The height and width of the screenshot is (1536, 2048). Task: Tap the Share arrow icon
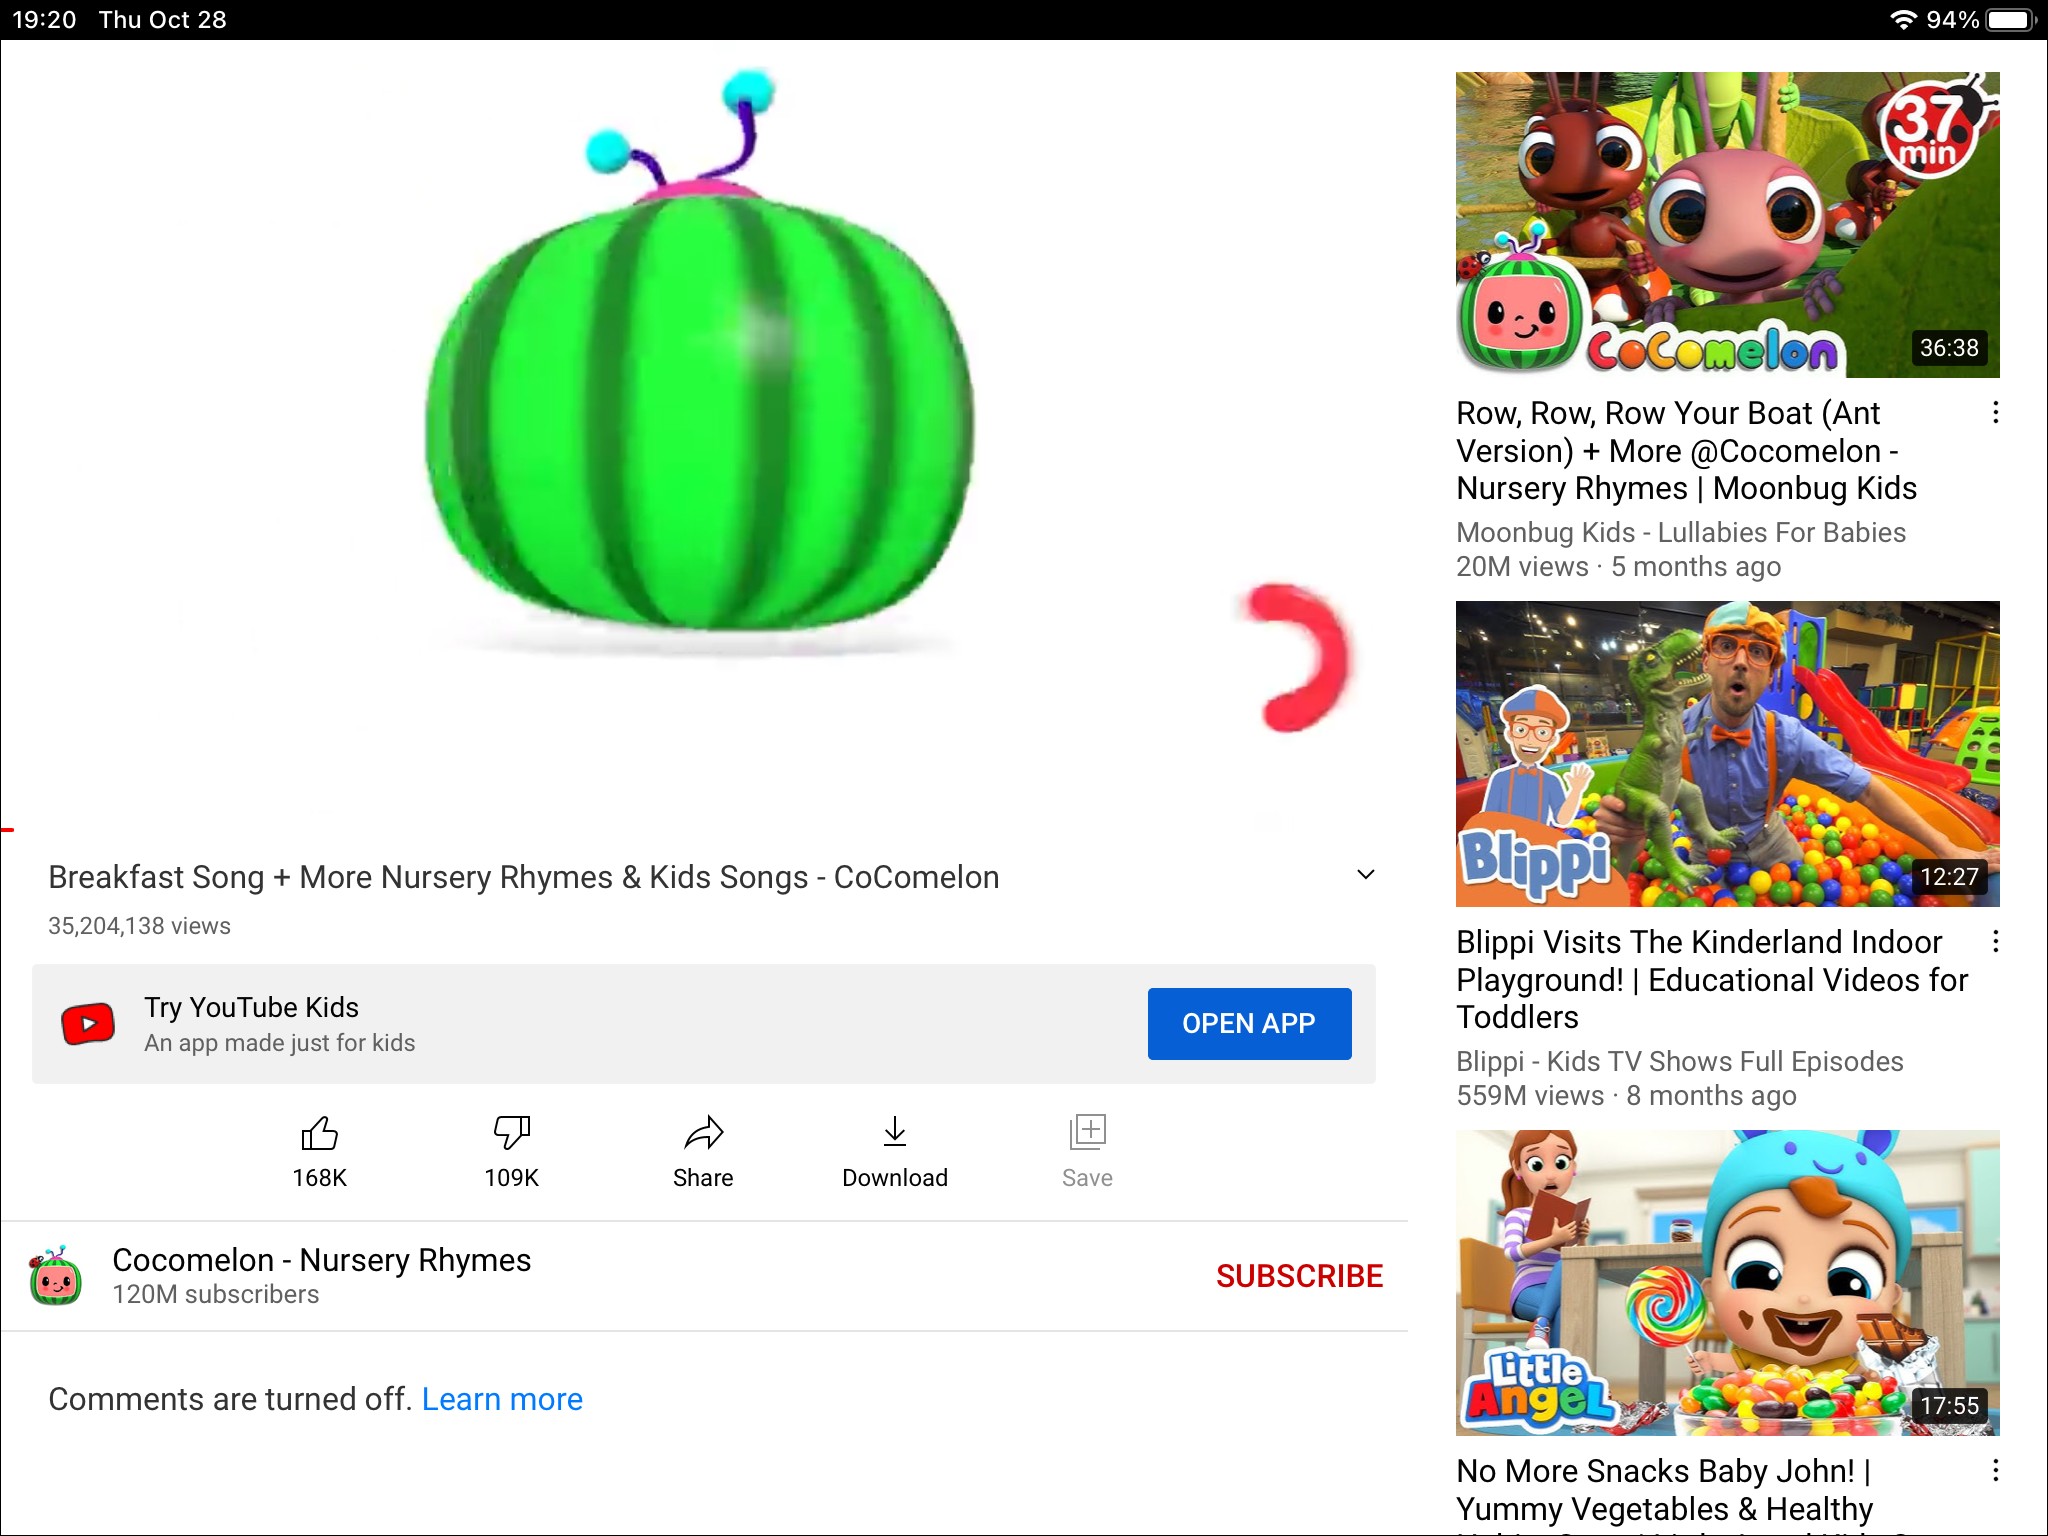click(x=703, y=1133)
